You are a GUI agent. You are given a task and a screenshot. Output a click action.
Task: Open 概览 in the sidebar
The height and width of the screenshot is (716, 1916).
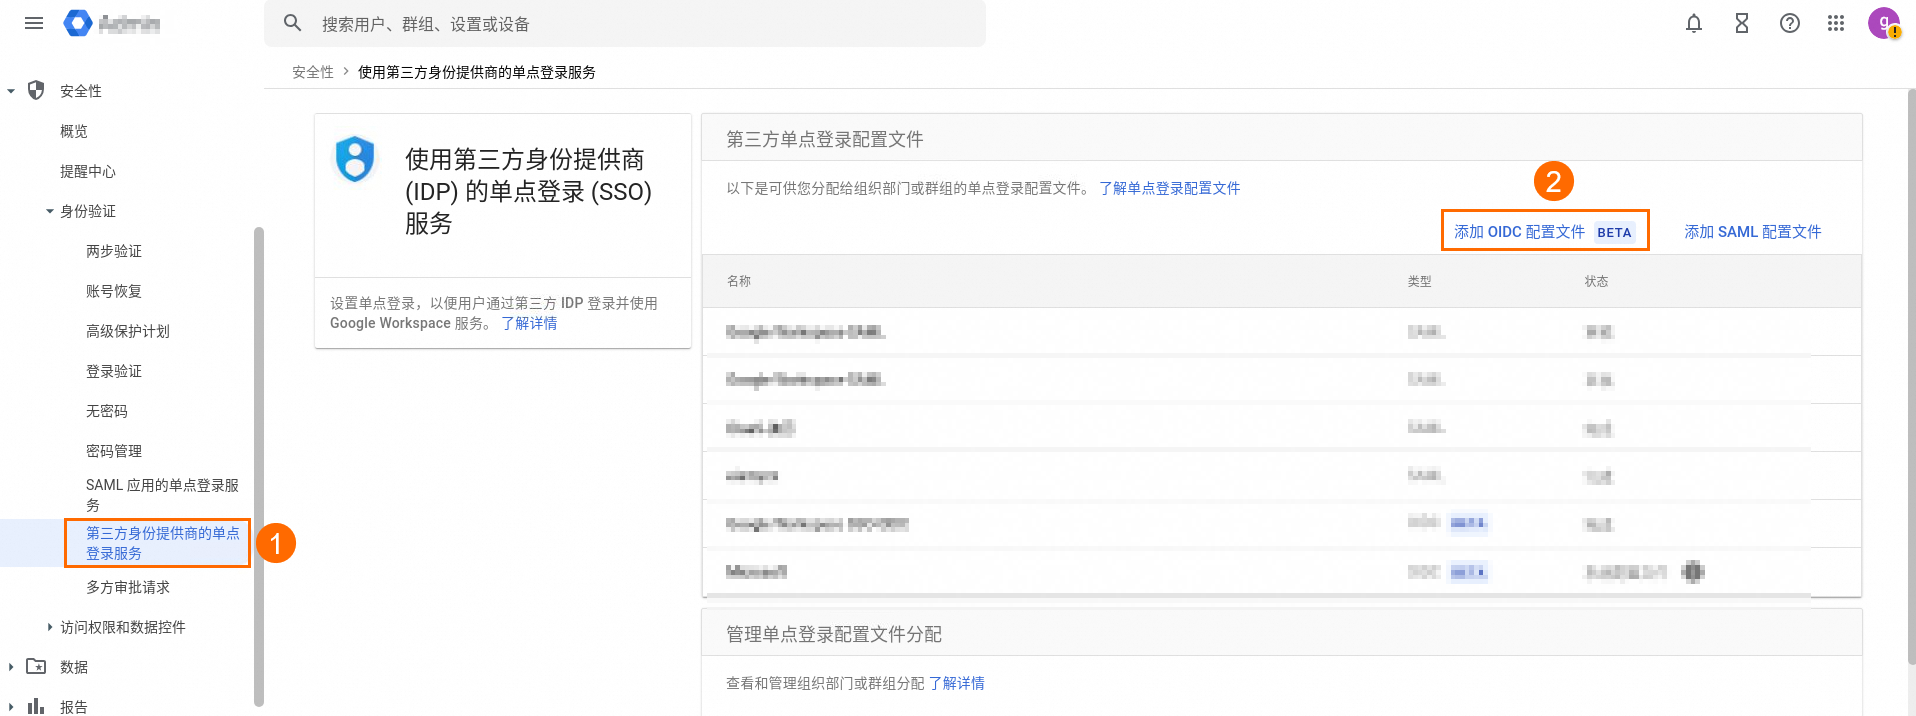74,131
